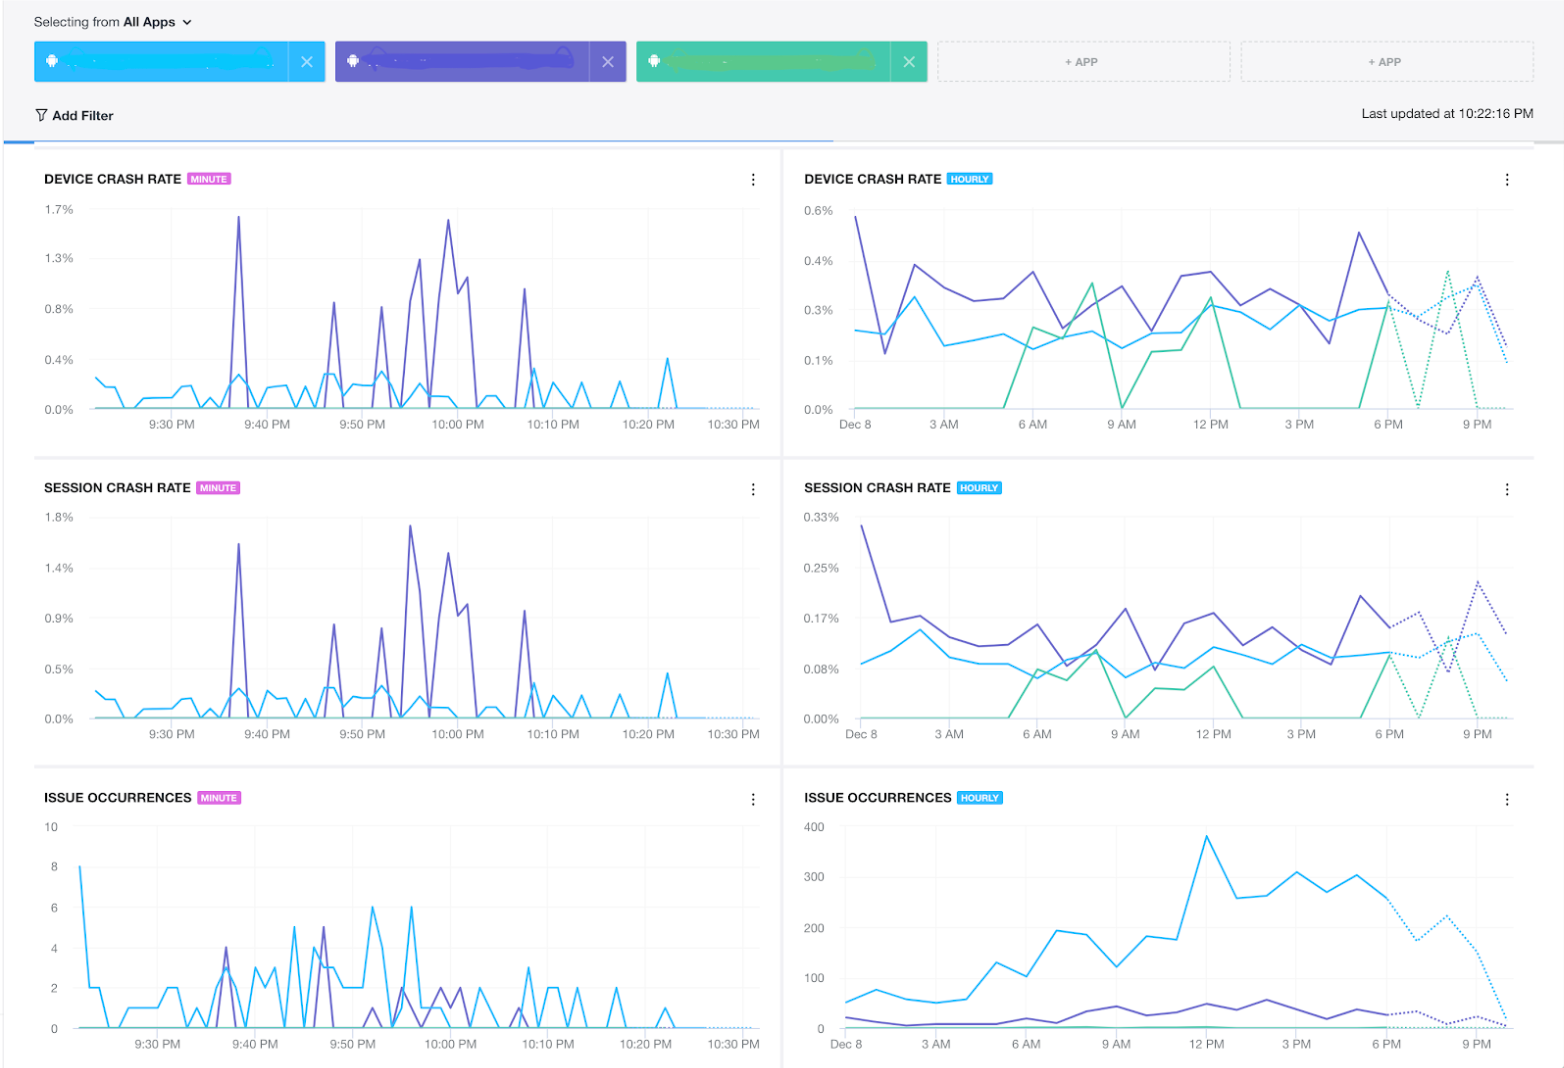Viewport: 1564px width, 1068px height.
Task: Remove the purple app with its X icon
Action: point(607,62)
